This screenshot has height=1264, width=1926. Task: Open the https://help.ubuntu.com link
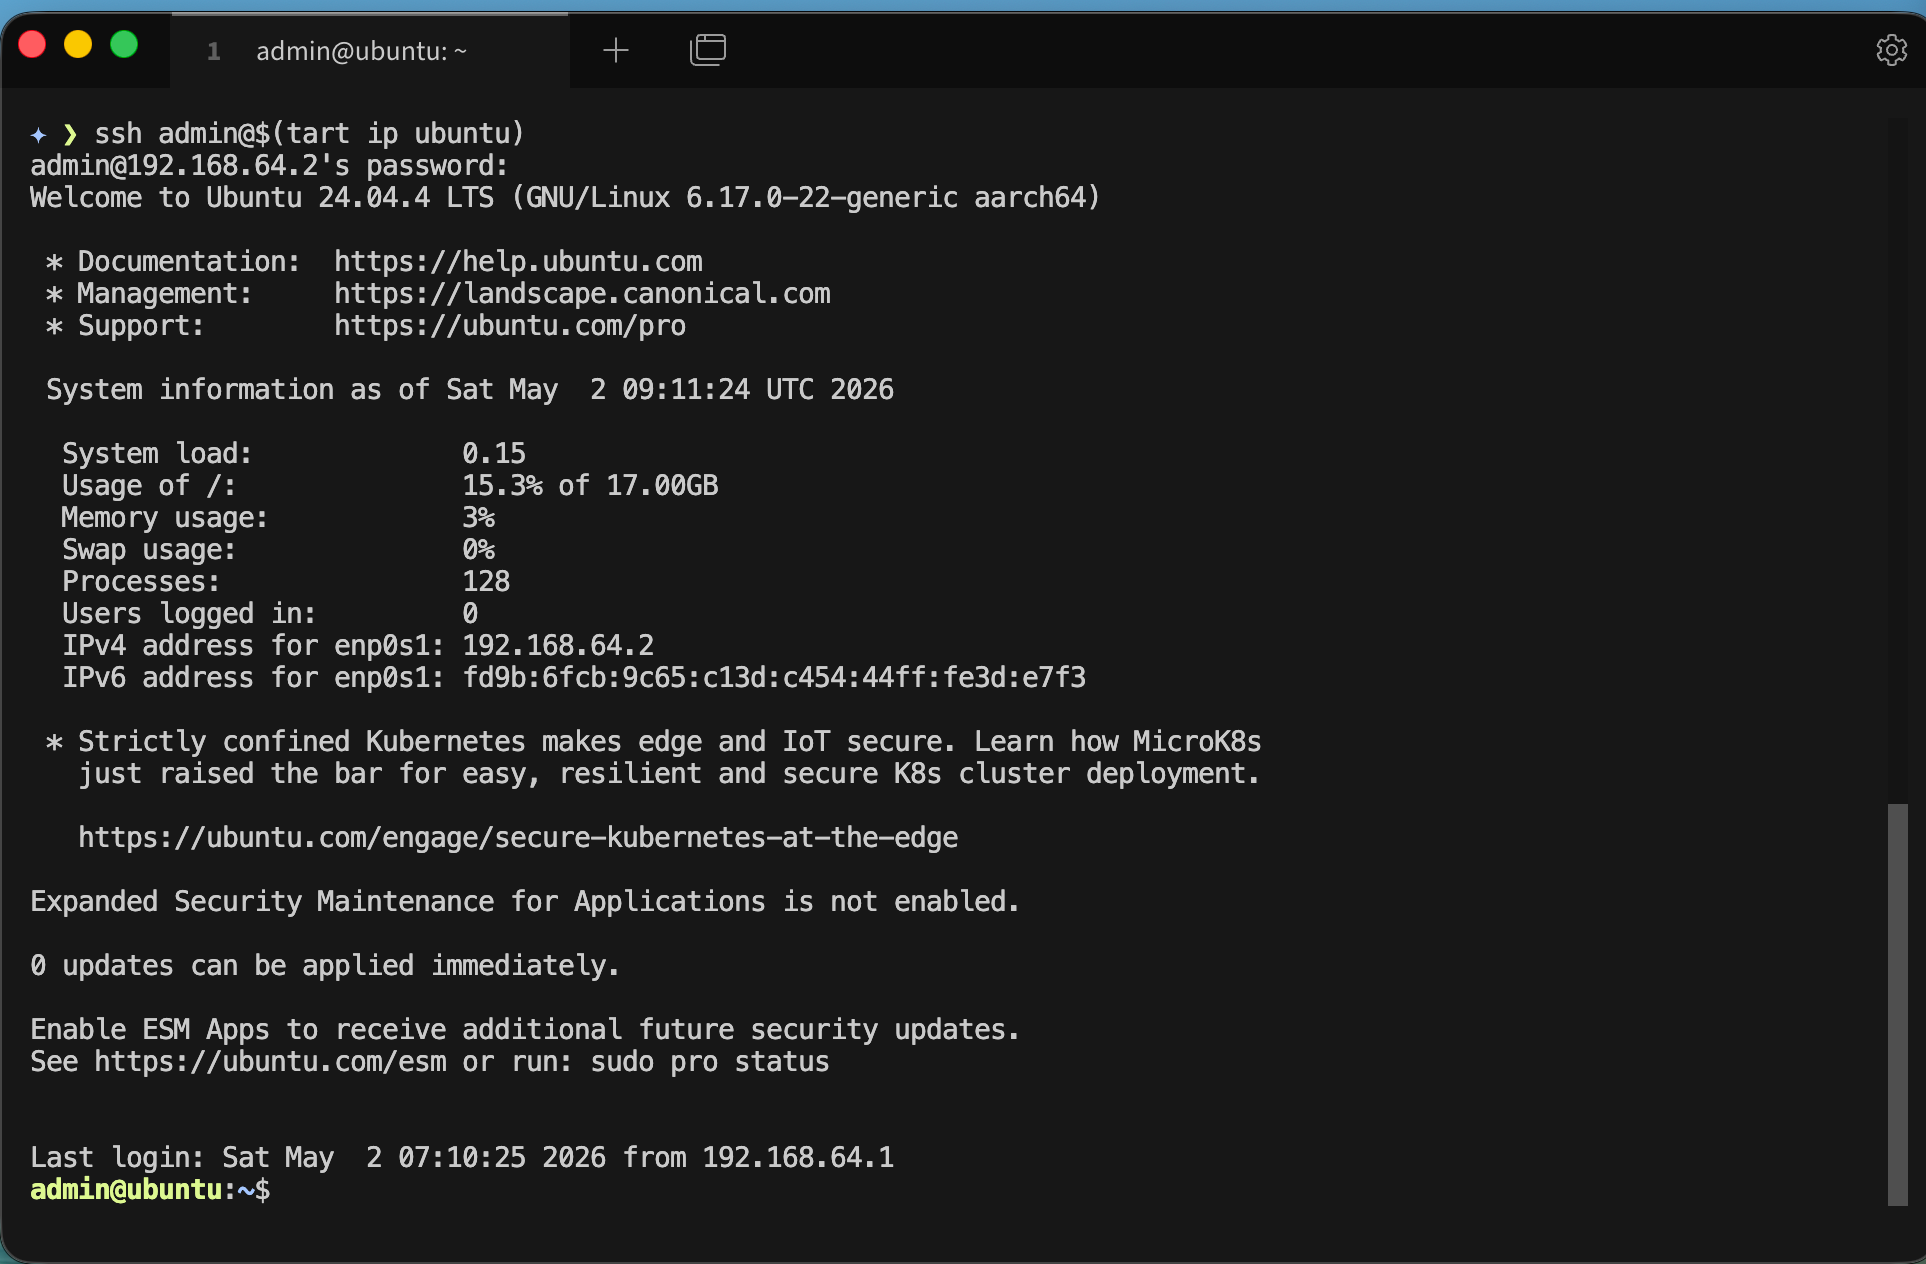point(518,262)
